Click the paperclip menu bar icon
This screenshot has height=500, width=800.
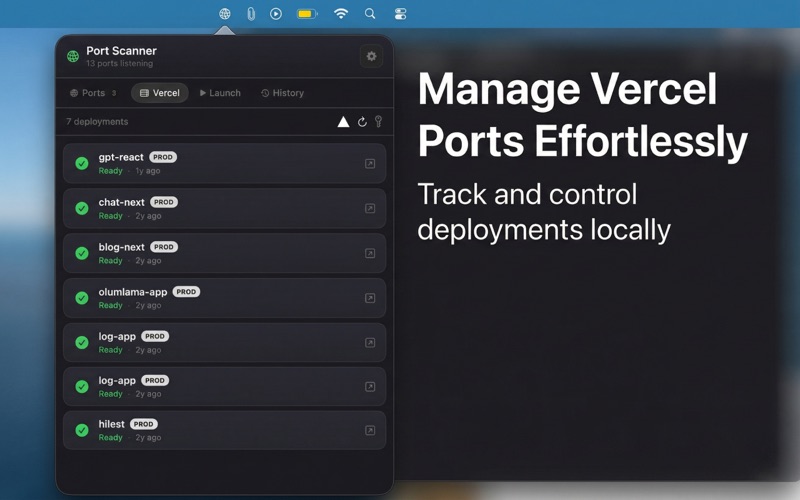tap(251, 14)
